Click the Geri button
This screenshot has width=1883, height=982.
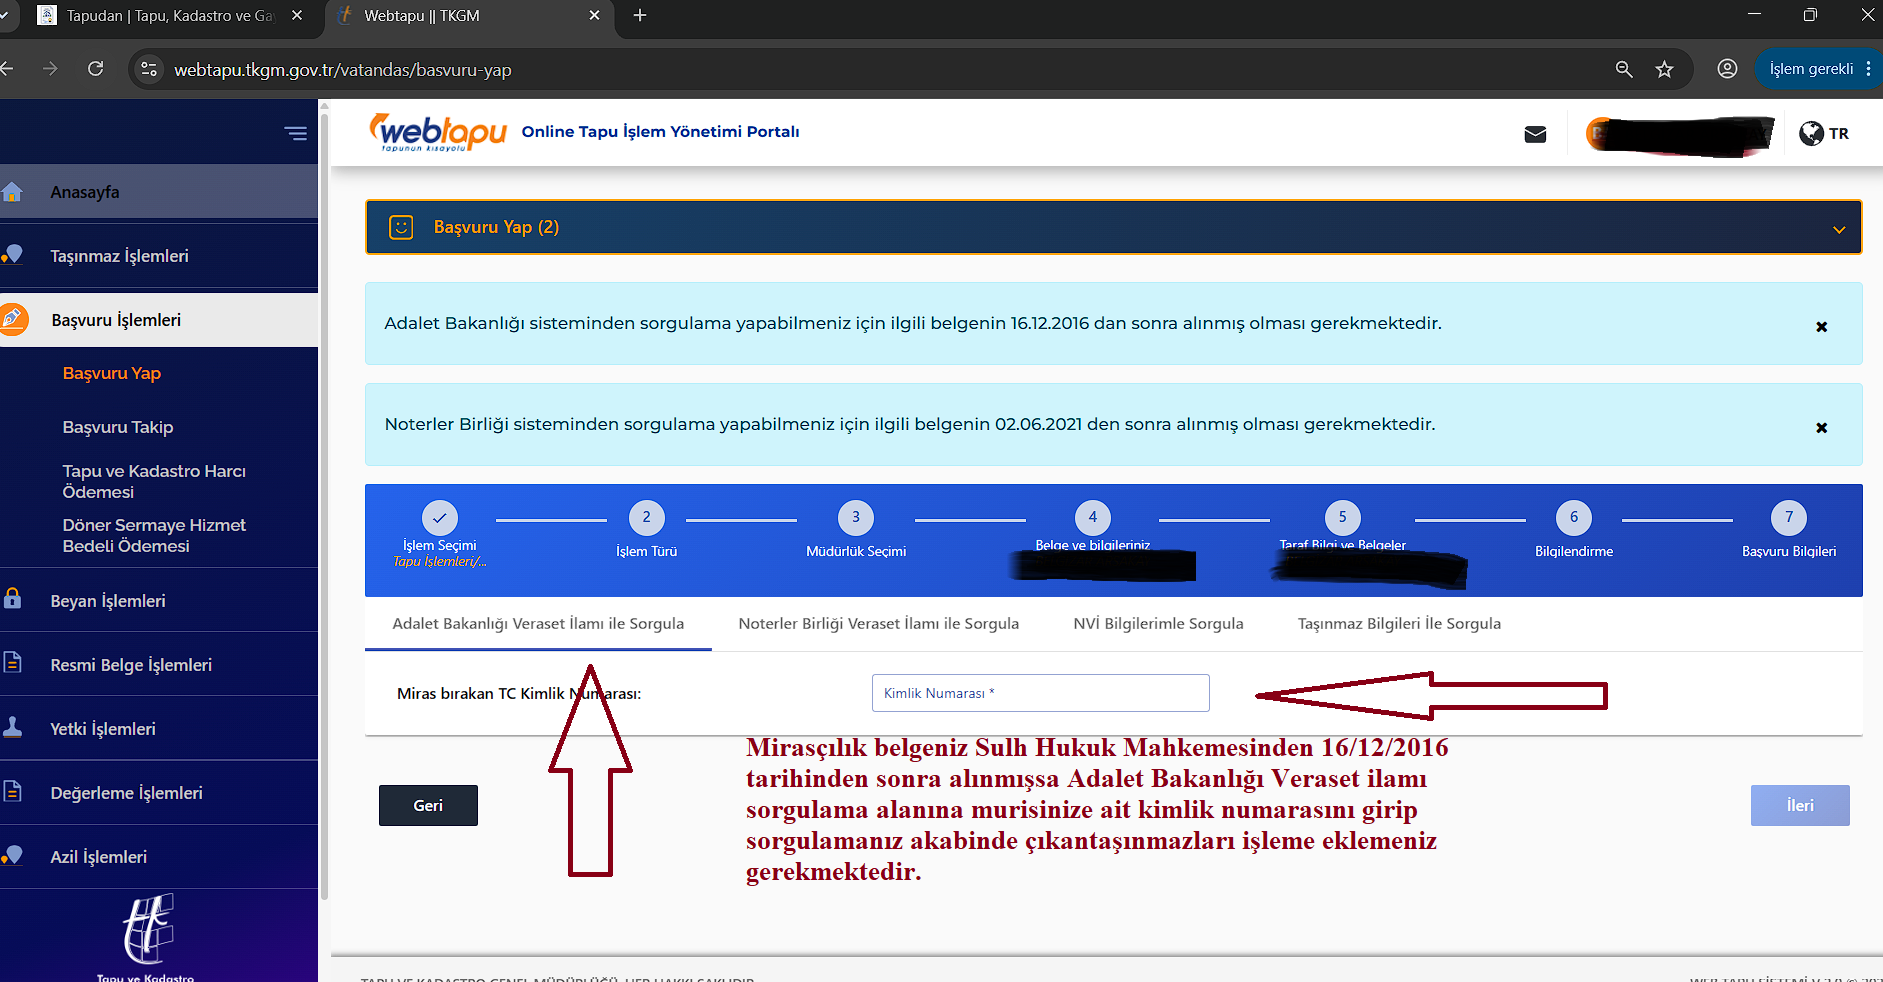[x=428, y=805]
